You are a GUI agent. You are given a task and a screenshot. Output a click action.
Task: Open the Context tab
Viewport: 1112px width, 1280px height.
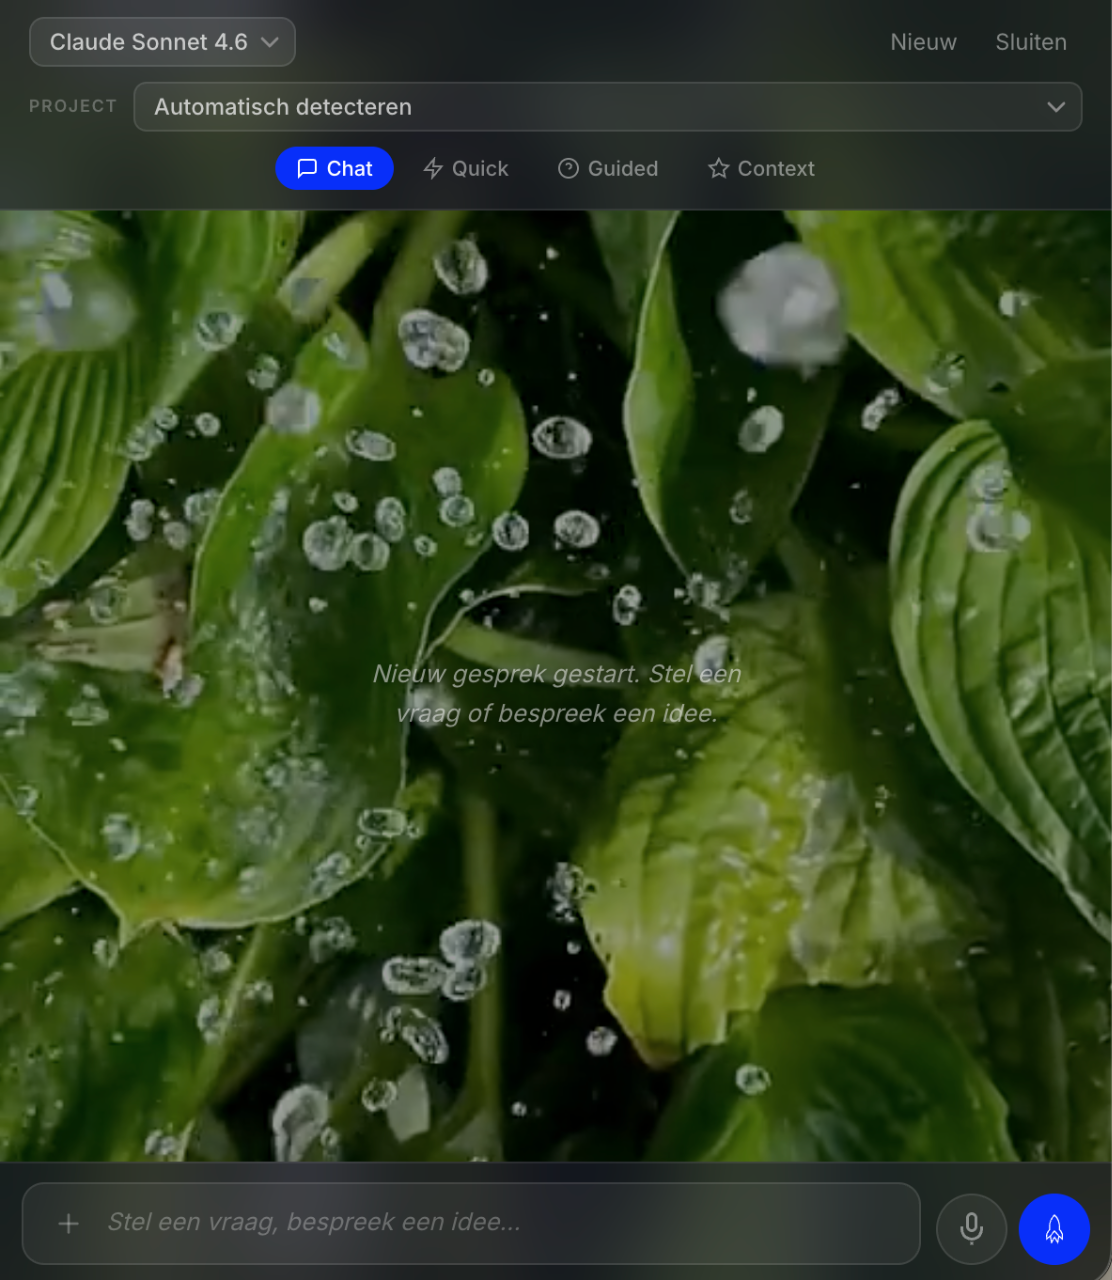click(776, 168)
